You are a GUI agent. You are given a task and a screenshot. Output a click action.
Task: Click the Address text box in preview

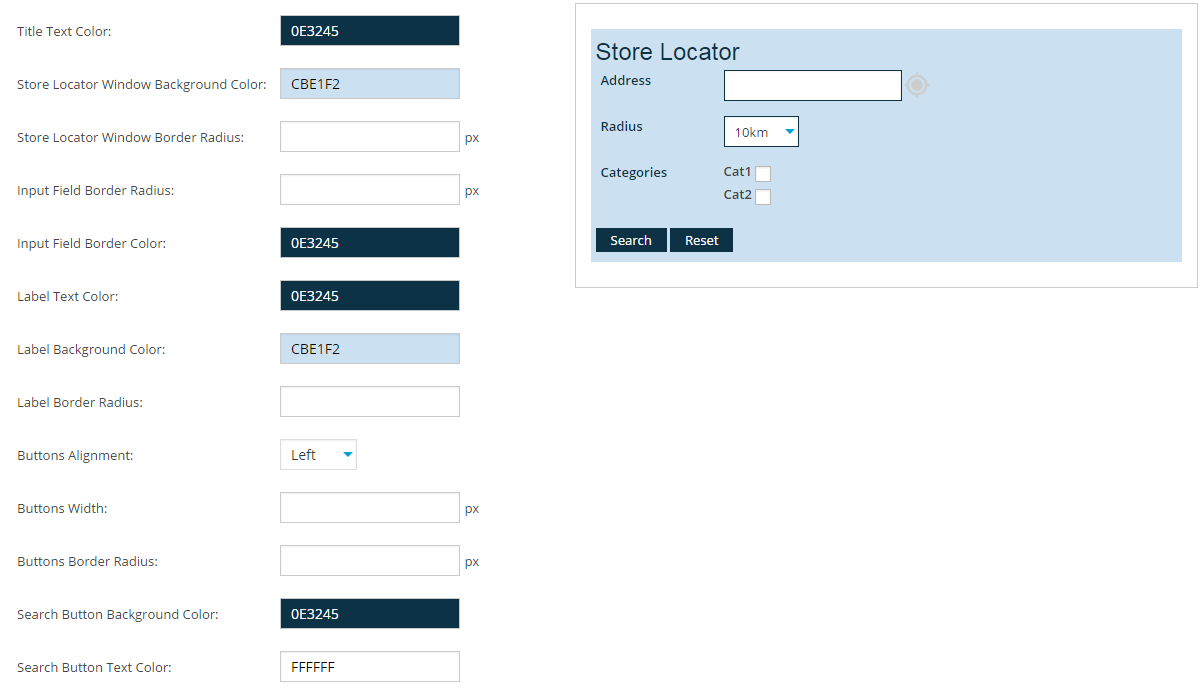click(x=812, y=86)
